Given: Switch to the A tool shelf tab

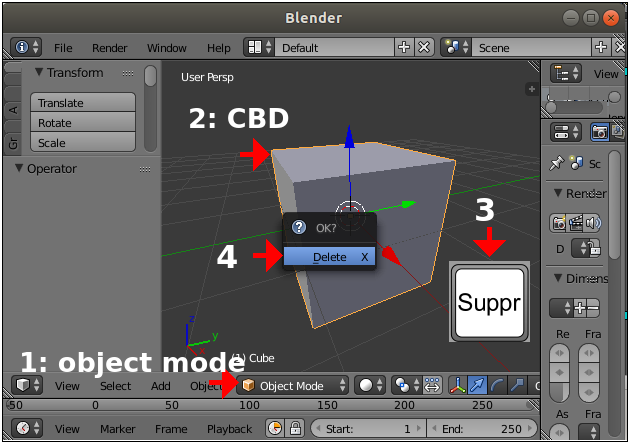Looking at the screenshot, I should 13,109.
